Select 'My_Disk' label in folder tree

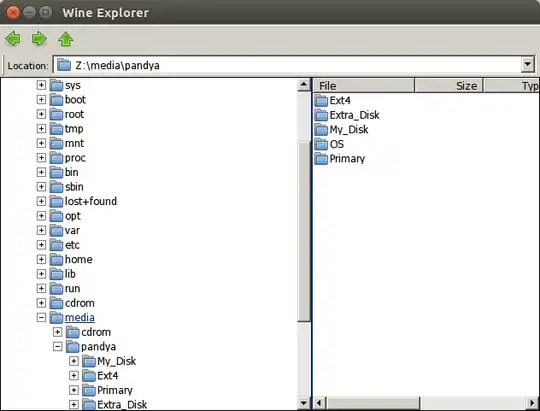[x=116, y=361]
